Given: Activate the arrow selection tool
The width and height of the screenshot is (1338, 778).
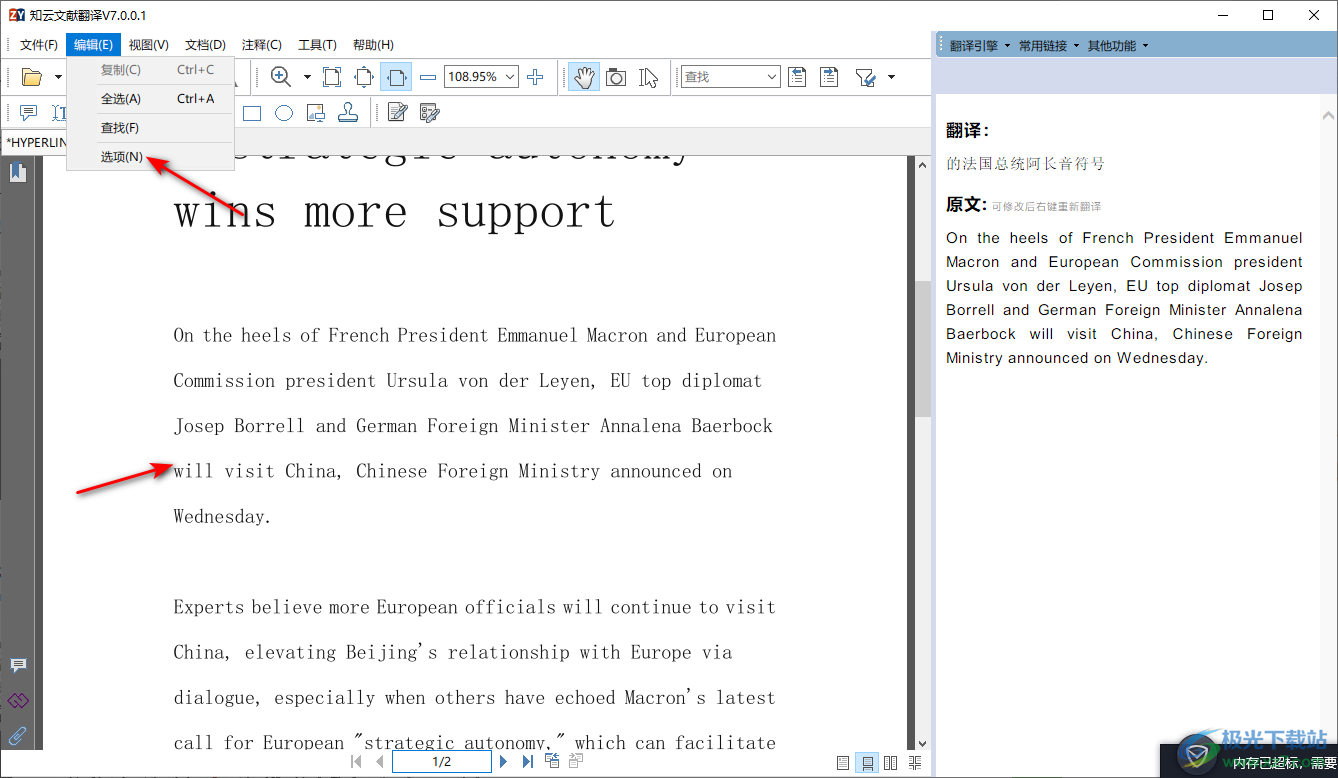Looking at the screenshot, I should [x=649, y=77].
